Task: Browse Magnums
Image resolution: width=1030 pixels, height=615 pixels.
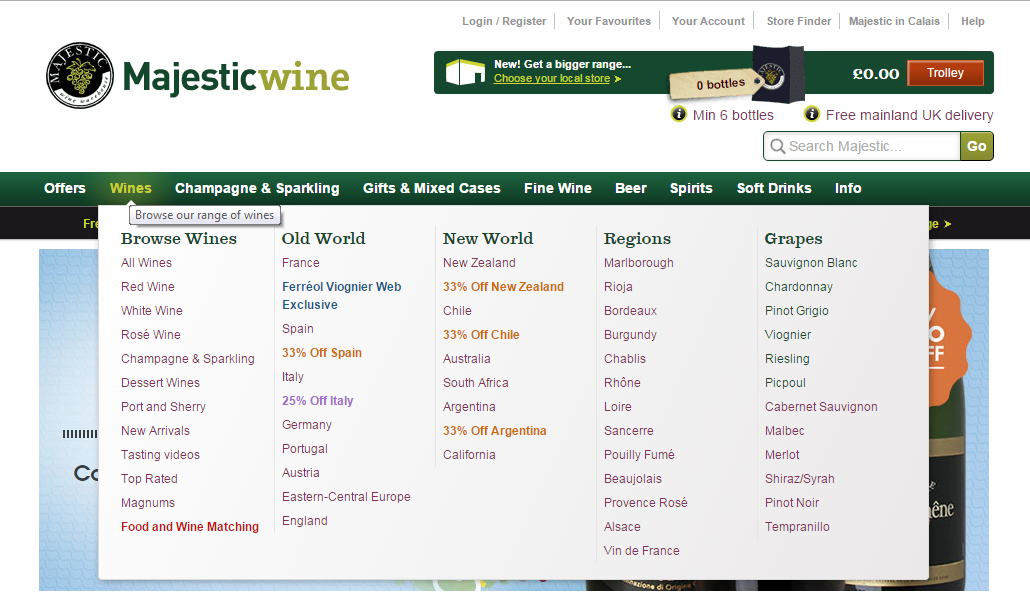Action: (x=148, y=503)
